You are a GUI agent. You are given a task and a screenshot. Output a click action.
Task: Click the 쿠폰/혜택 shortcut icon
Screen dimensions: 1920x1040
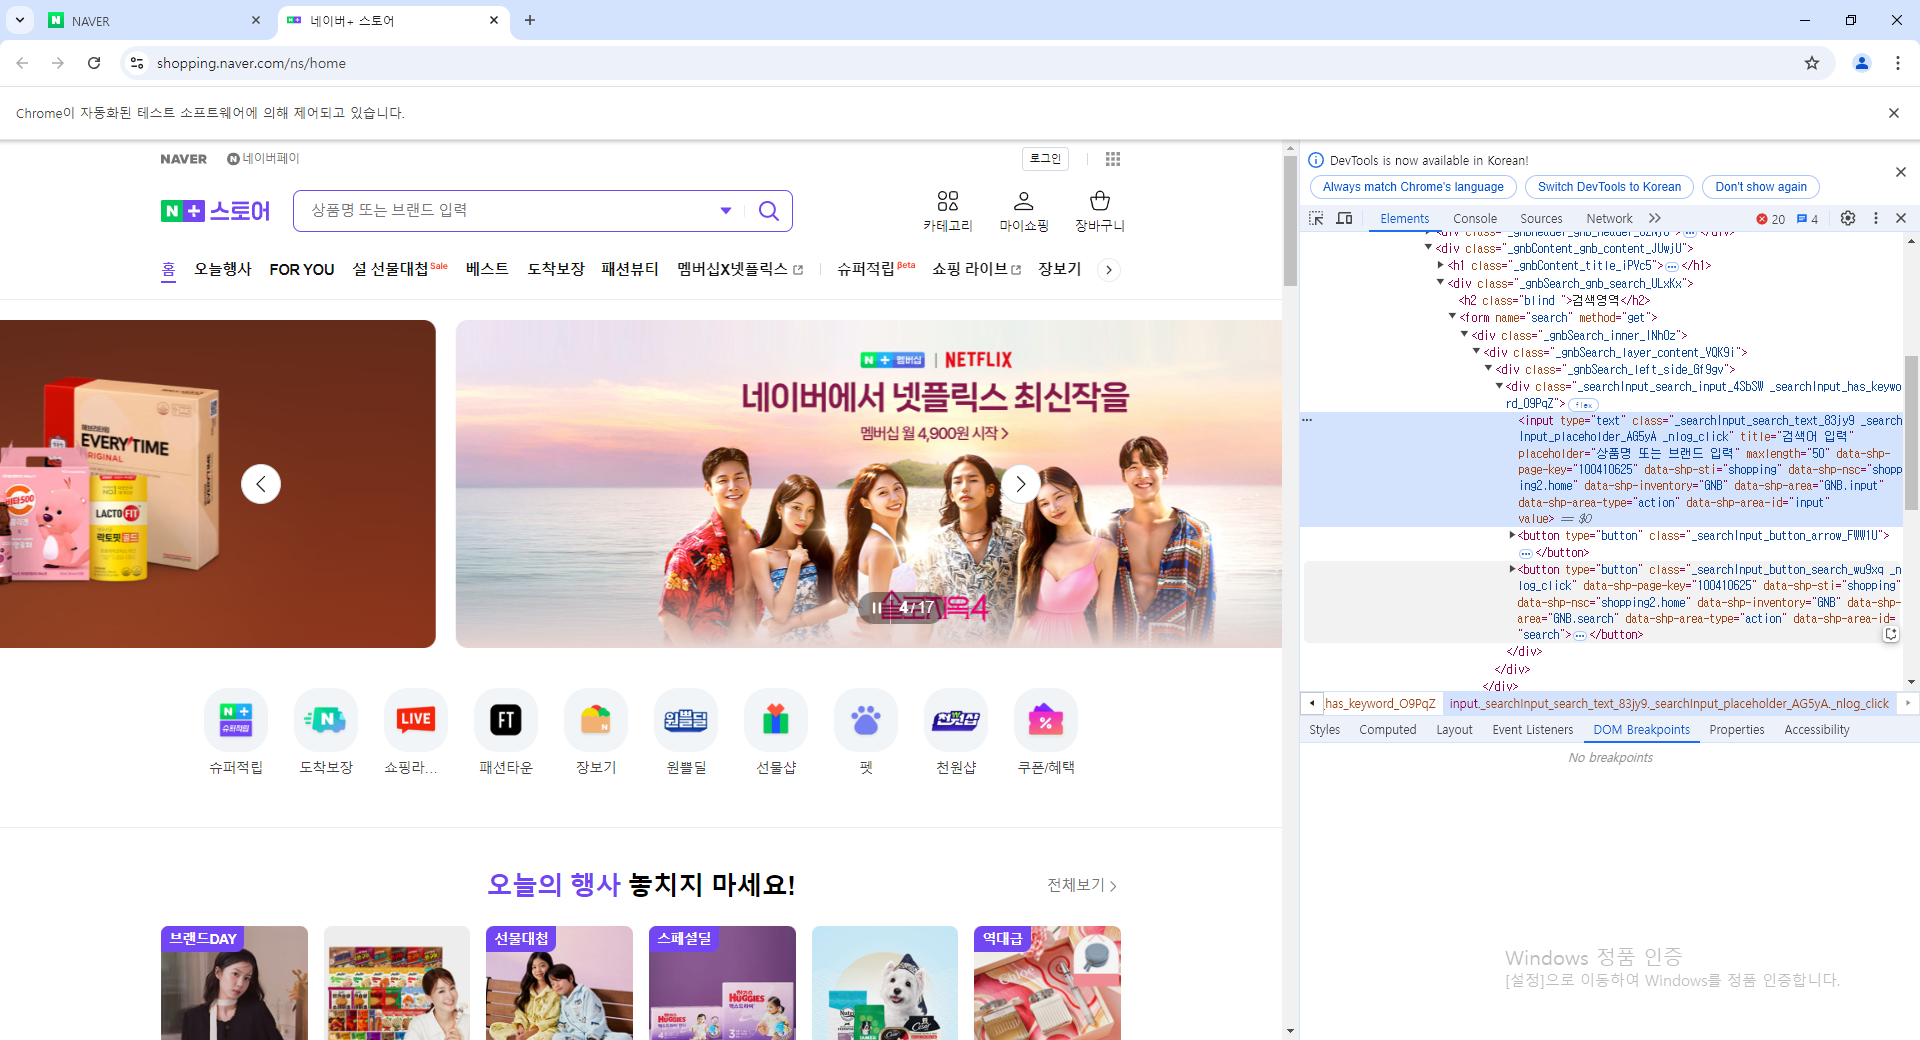1046,720
